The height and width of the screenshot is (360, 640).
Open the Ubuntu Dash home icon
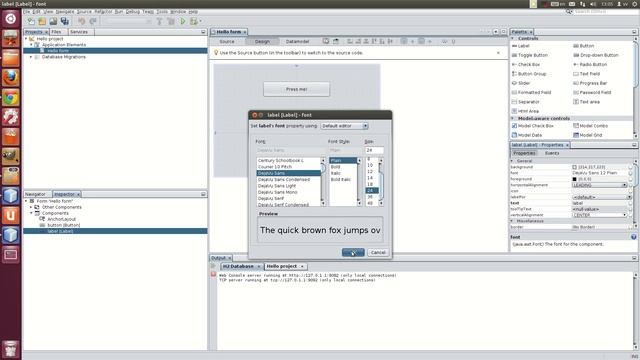pyautogui.click(x=11, y=18)
